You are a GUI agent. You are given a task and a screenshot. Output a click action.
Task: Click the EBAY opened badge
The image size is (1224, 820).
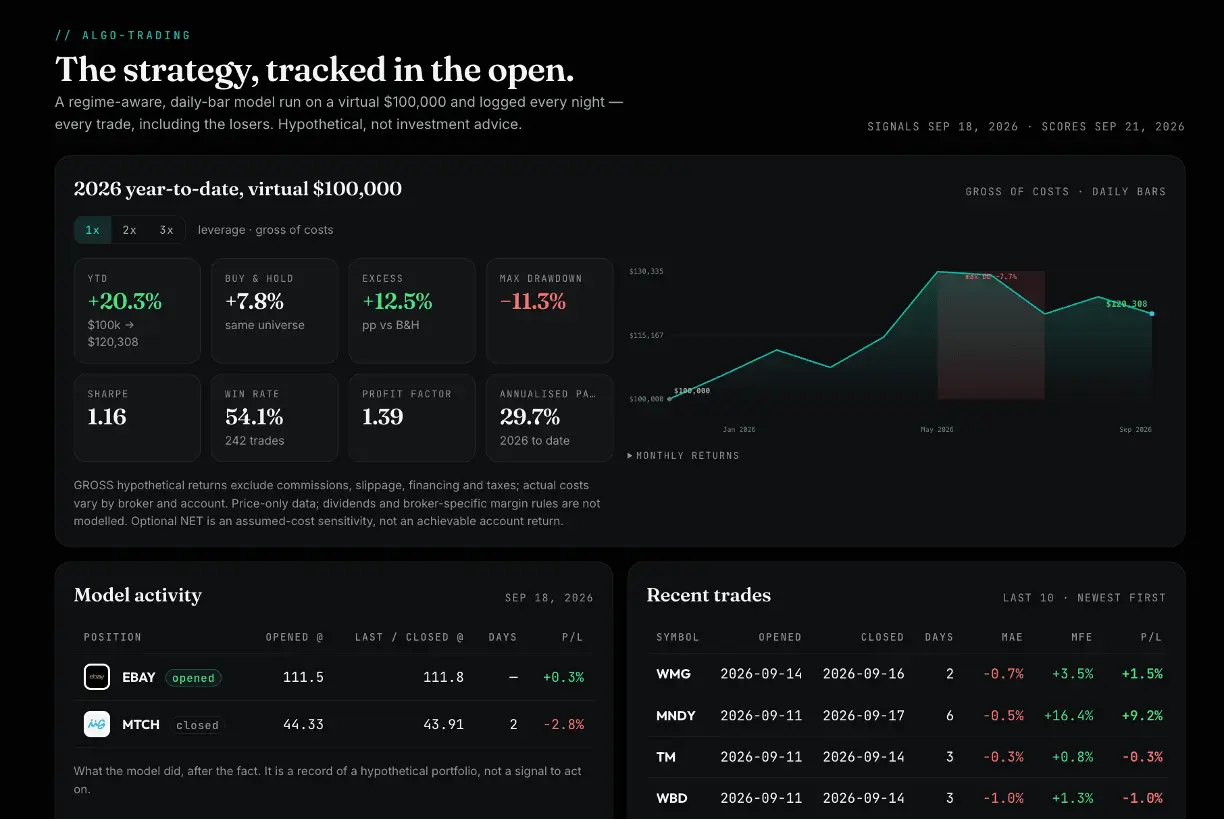point(193,677)
